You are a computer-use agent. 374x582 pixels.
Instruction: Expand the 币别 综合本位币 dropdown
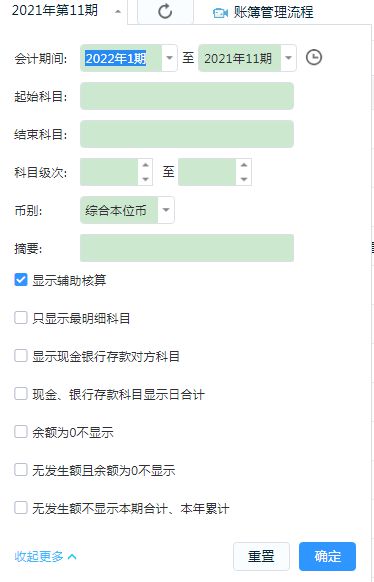coord(166,210)
